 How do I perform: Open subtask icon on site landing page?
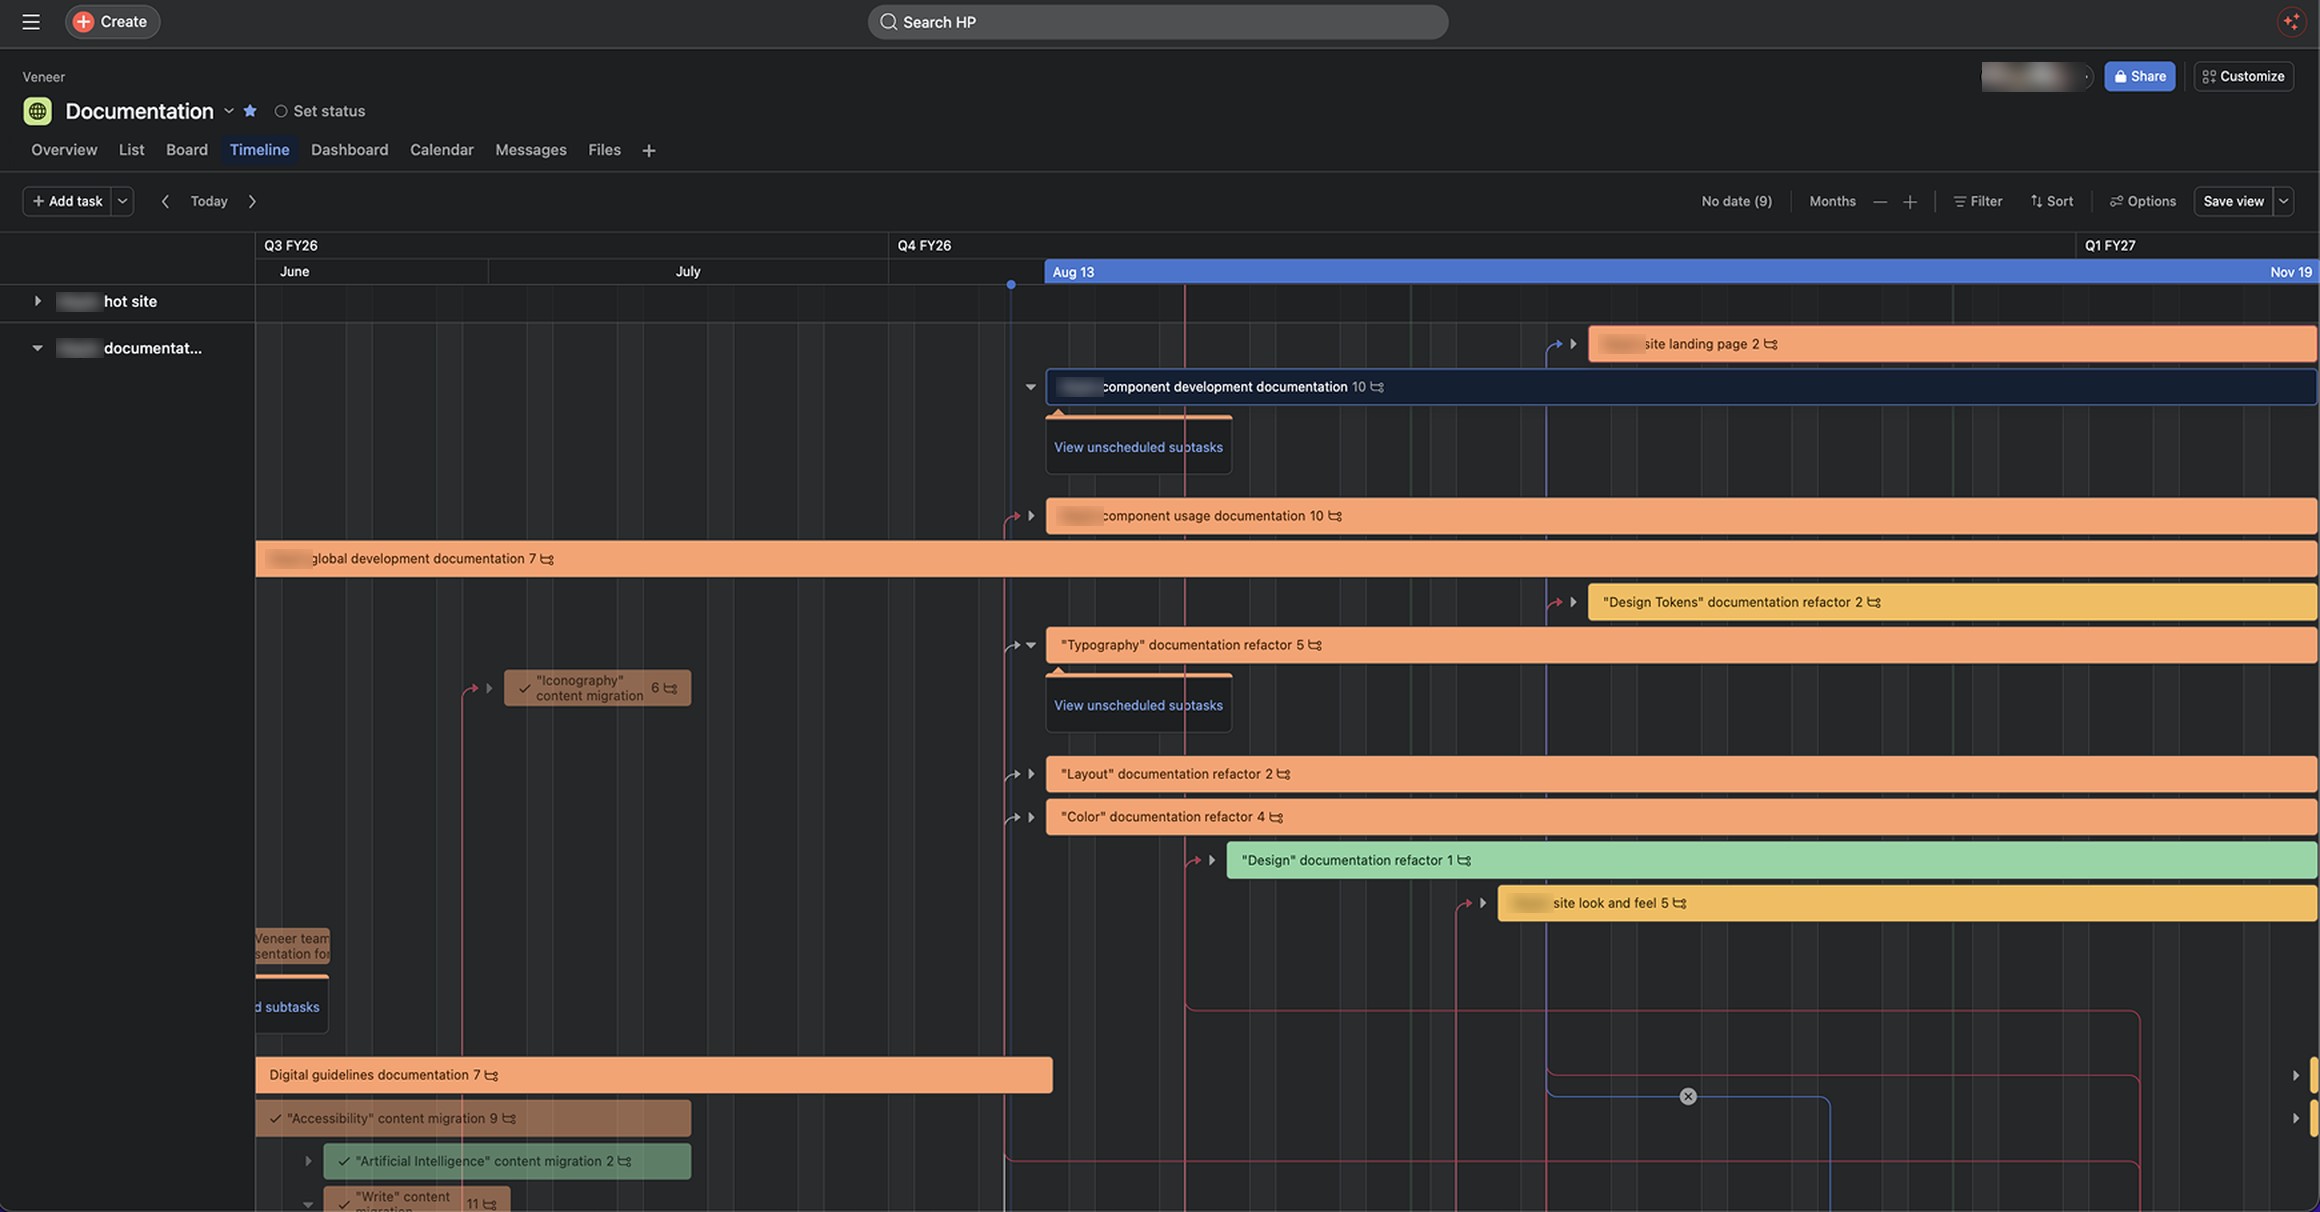(x=1771, y=344)
